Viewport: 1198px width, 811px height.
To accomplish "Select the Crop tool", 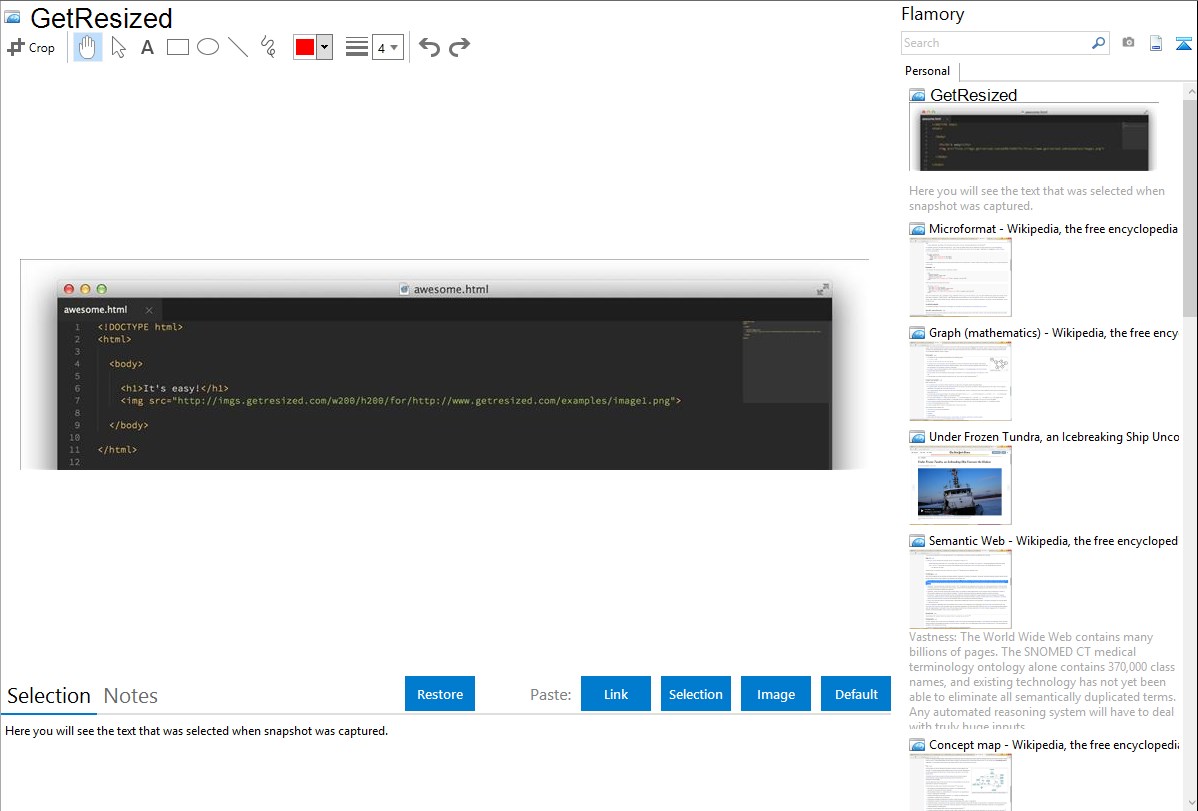I will [x=31, y=47].
